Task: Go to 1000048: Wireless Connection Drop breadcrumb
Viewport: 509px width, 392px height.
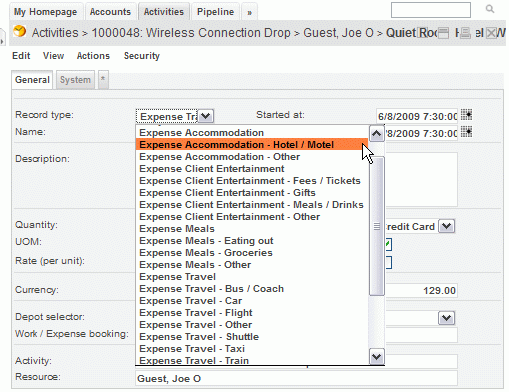Action: [191, 33]
